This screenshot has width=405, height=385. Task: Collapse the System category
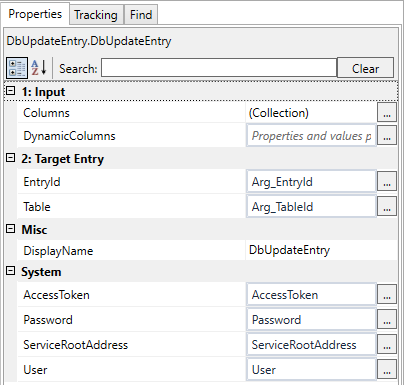click(x=11, y=271)
